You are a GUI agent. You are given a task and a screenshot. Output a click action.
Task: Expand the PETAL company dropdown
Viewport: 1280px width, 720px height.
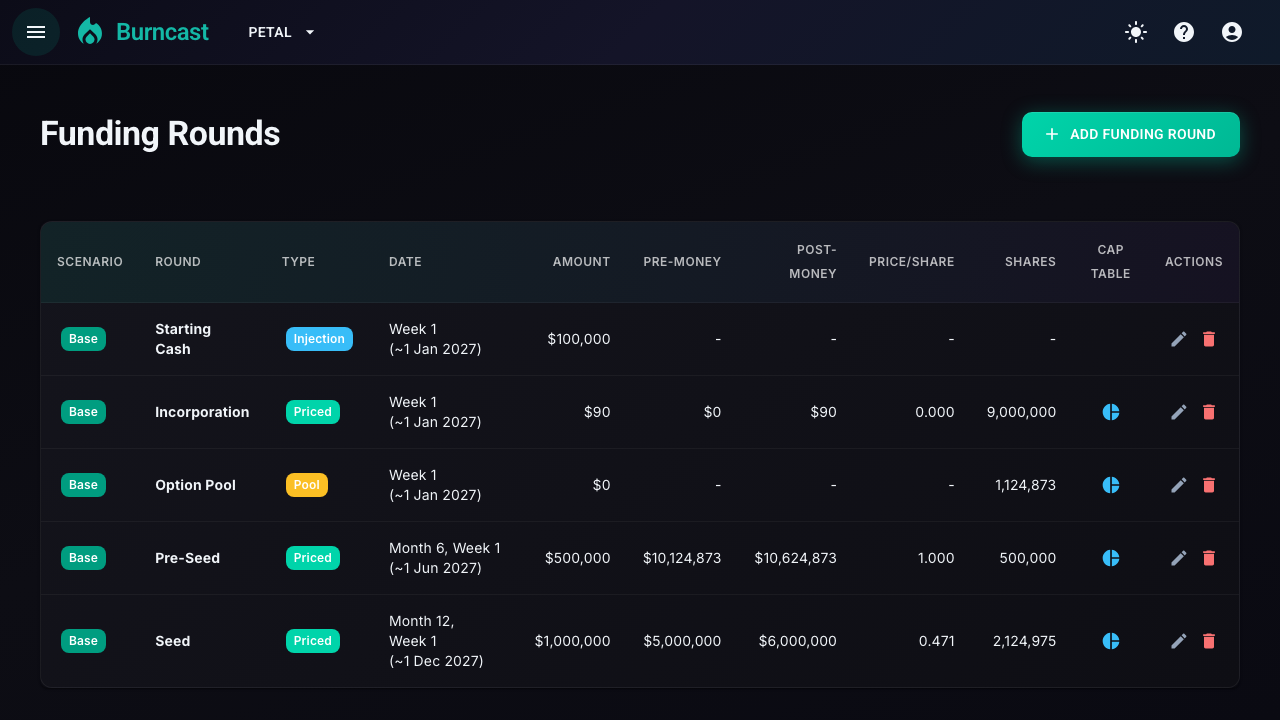tap(282, 32)
